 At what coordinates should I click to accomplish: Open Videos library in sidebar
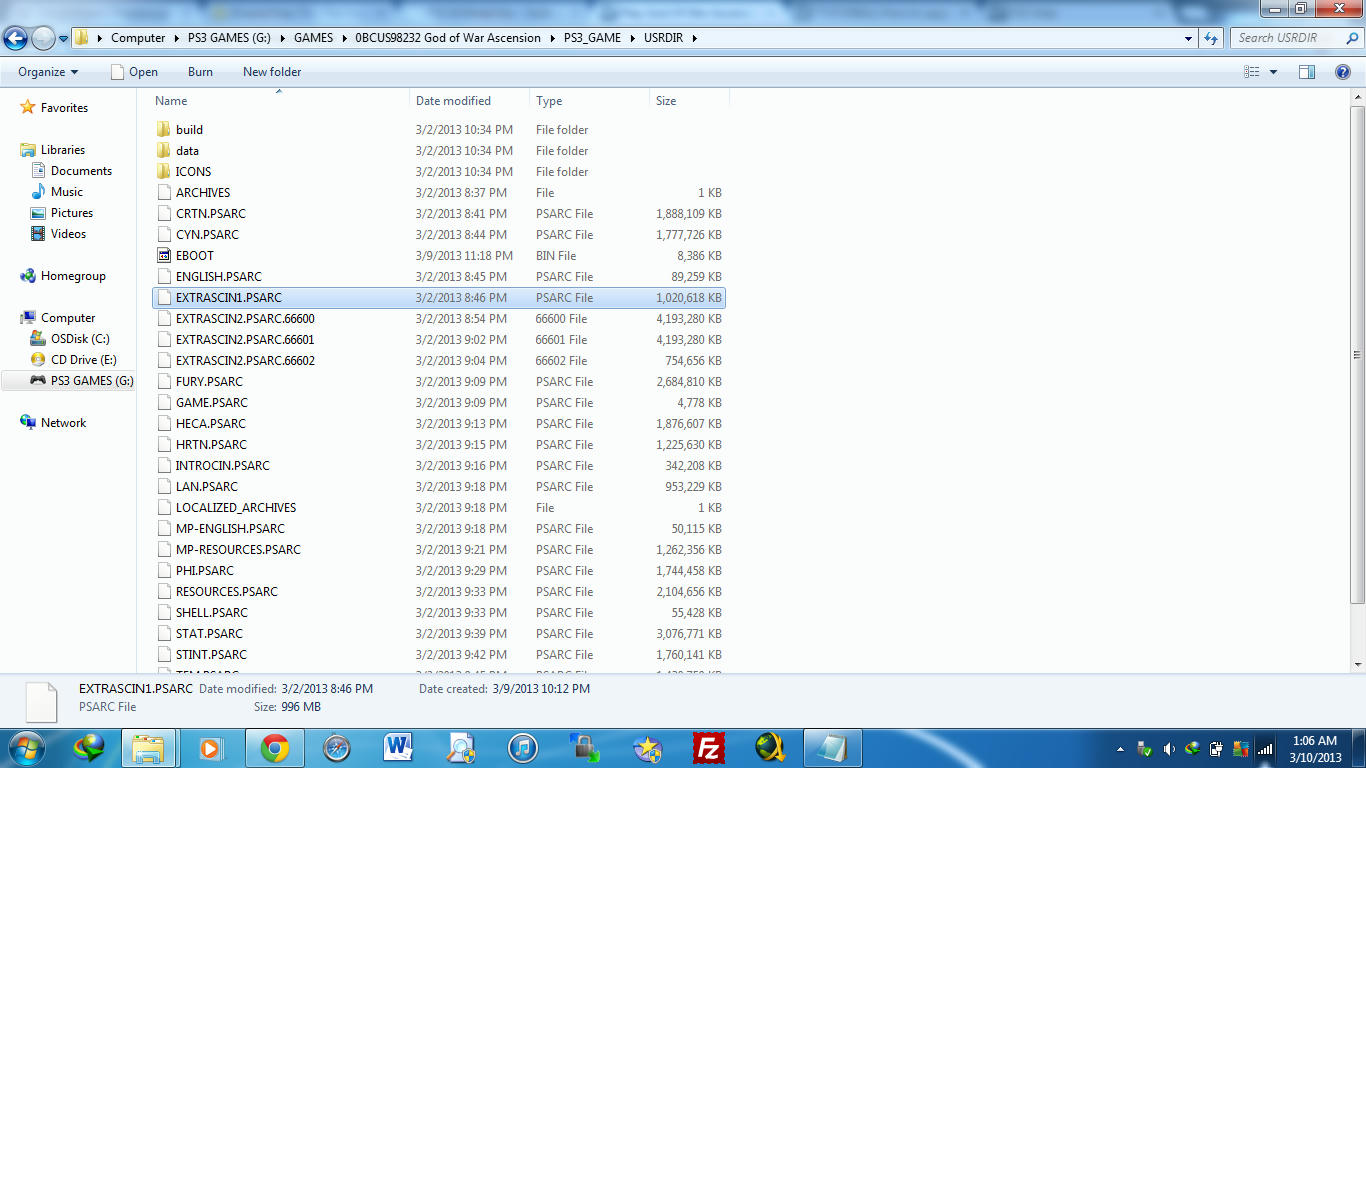click(68, 234)
